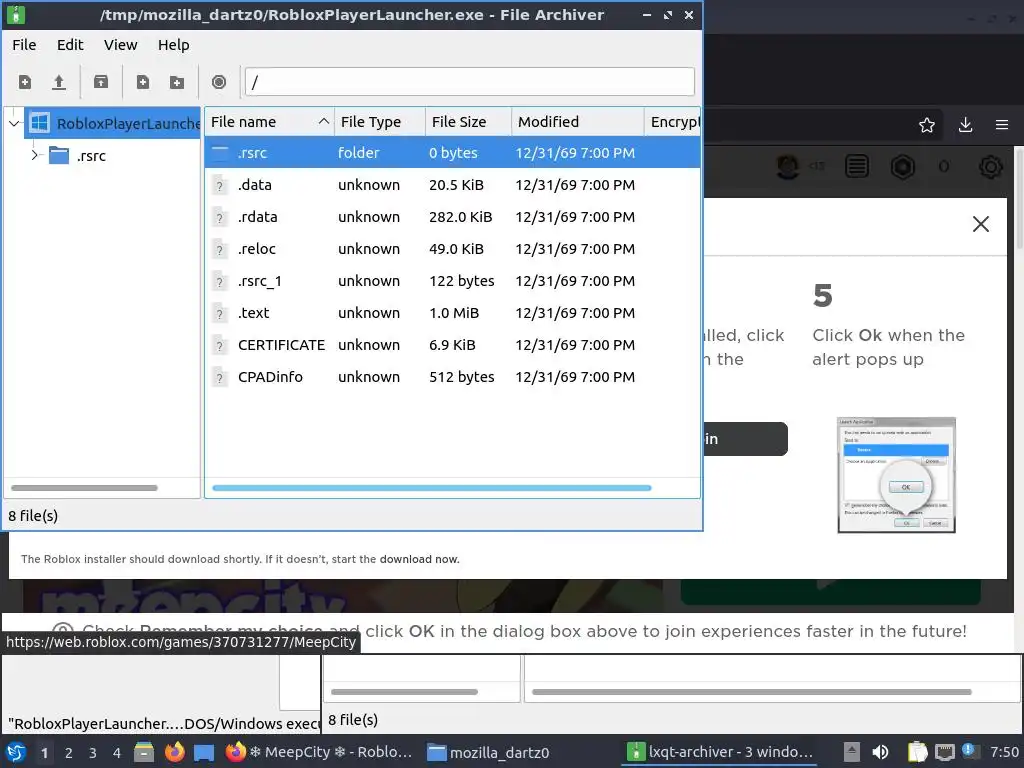Switch to the mozilla_dartz0 taskbar window

pos(488,752)
